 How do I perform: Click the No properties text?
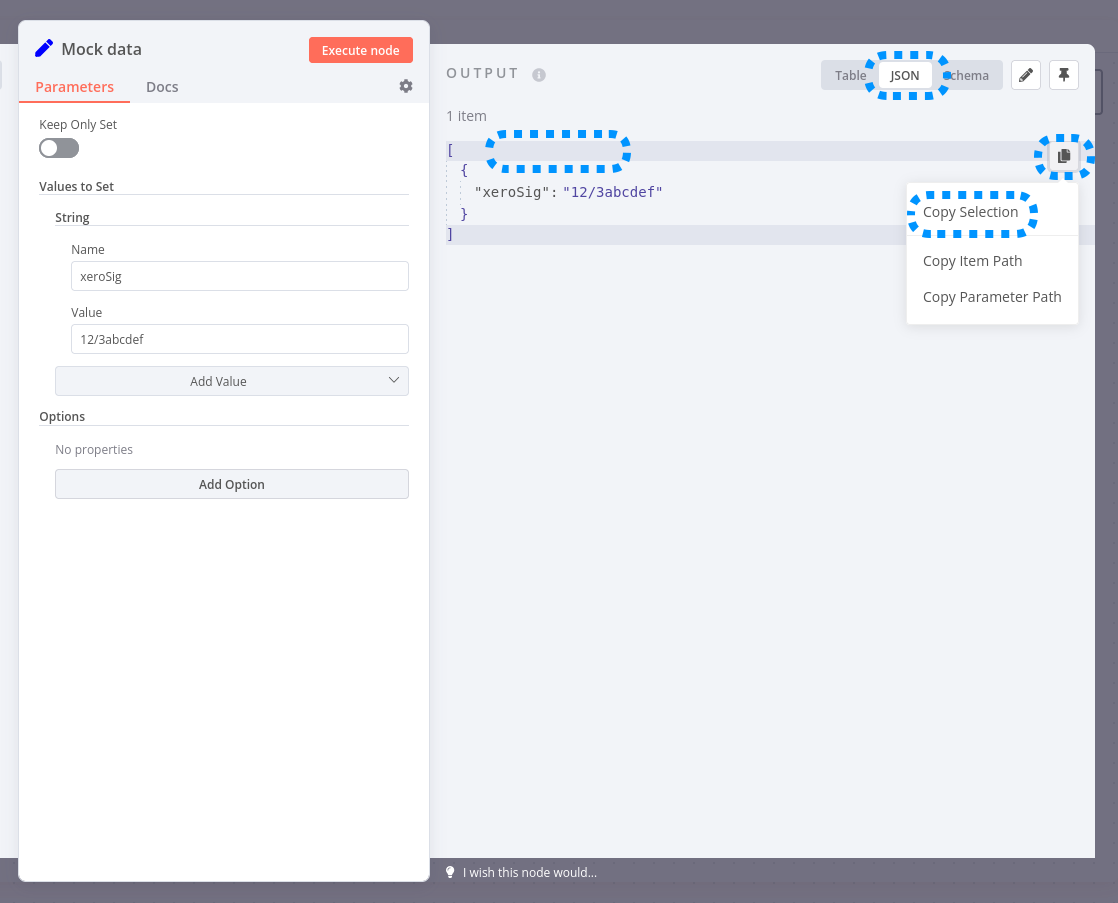(x=94, y=449)
